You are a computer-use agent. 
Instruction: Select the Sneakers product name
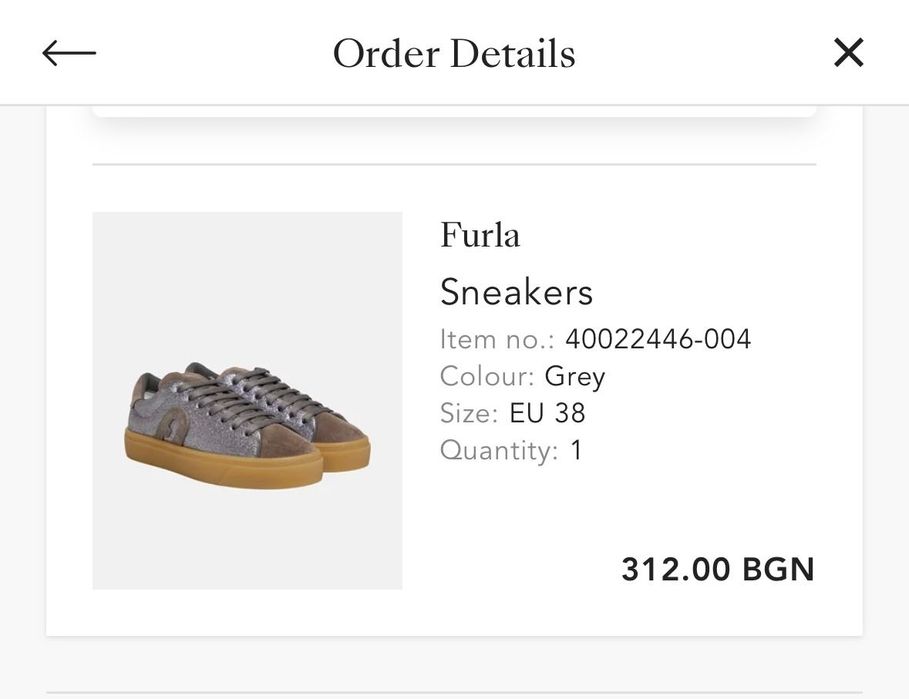coord(516,293)
